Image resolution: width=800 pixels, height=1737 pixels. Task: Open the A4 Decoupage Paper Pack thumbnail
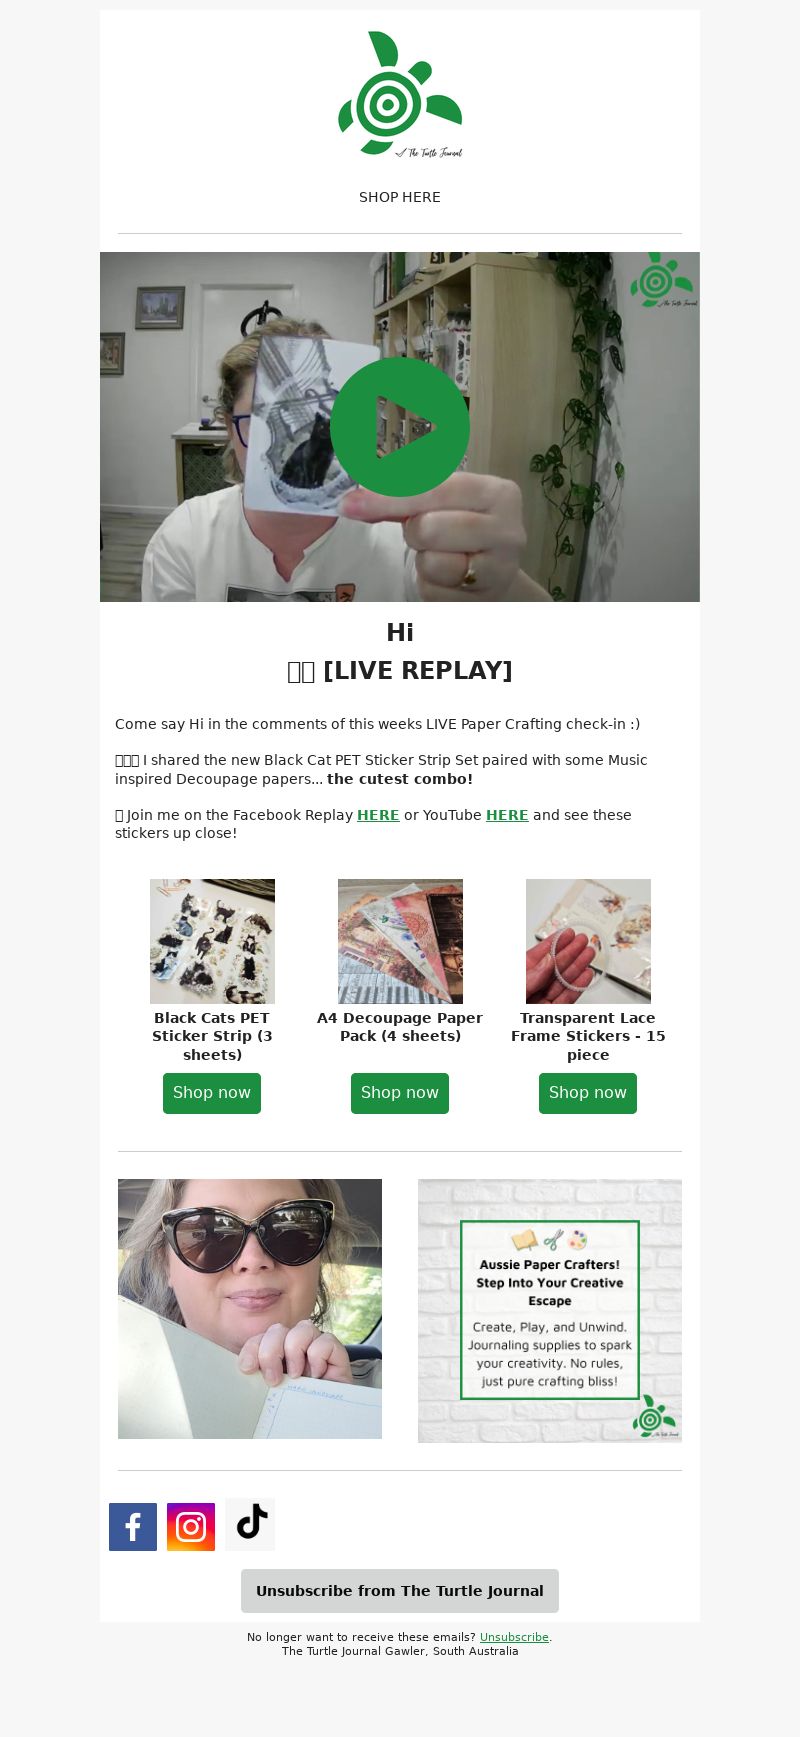(x=400, y=941)
